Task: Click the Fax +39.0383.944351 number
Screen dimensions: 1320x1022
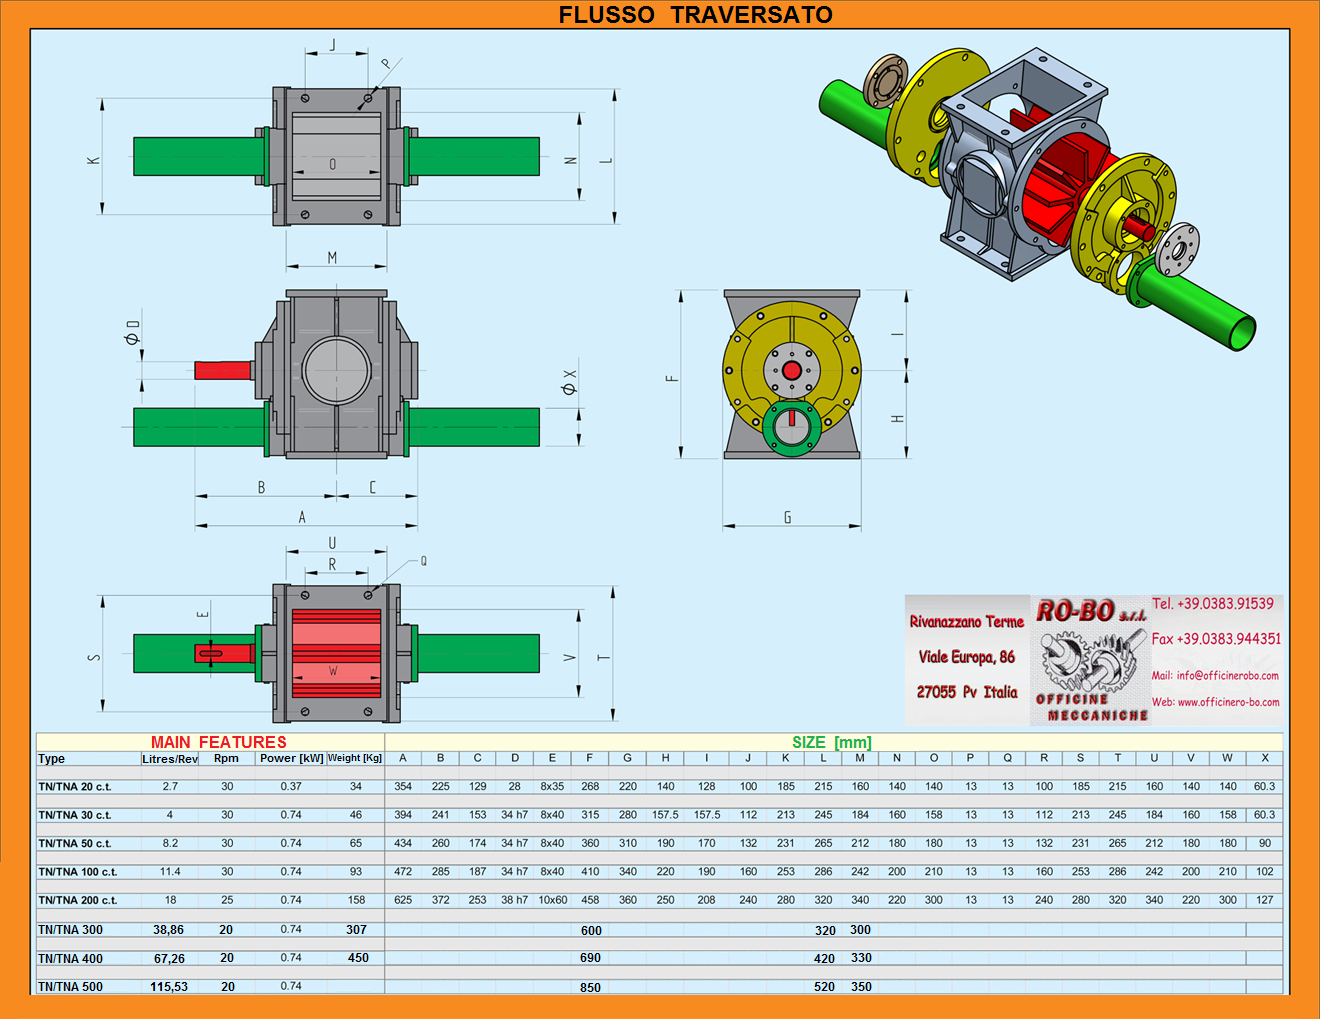Action: [1215, 639]
